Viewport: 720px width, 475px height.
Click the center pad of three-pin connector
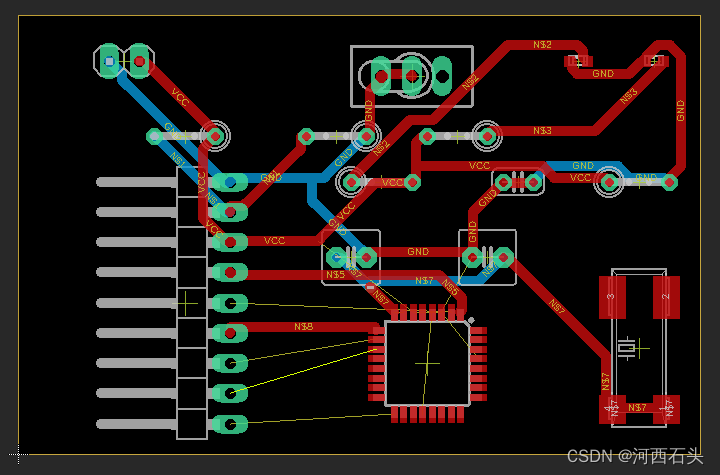coord(411,74)
